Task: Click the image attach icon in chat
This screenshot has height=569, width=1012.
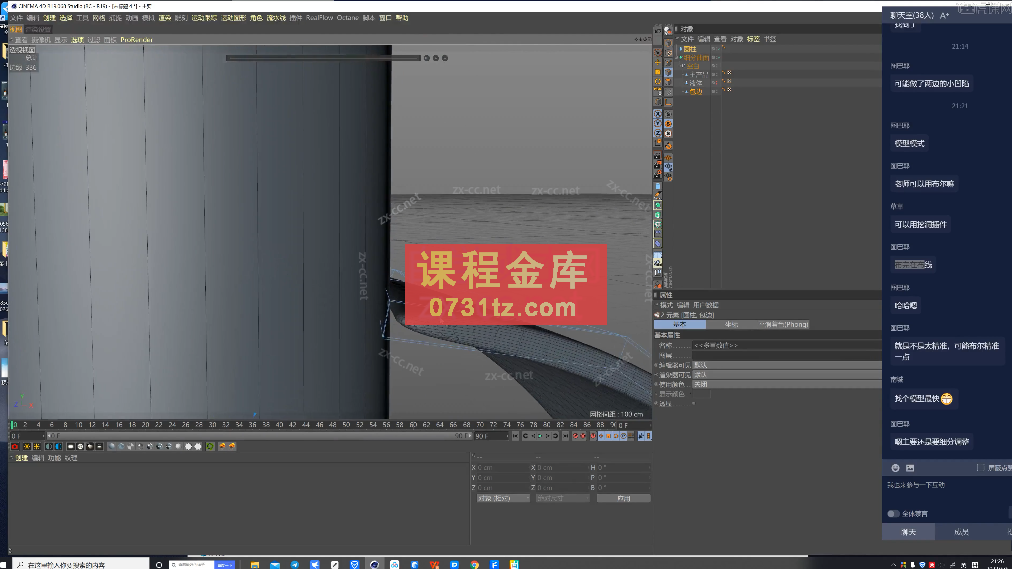Action: click(910, 468)
